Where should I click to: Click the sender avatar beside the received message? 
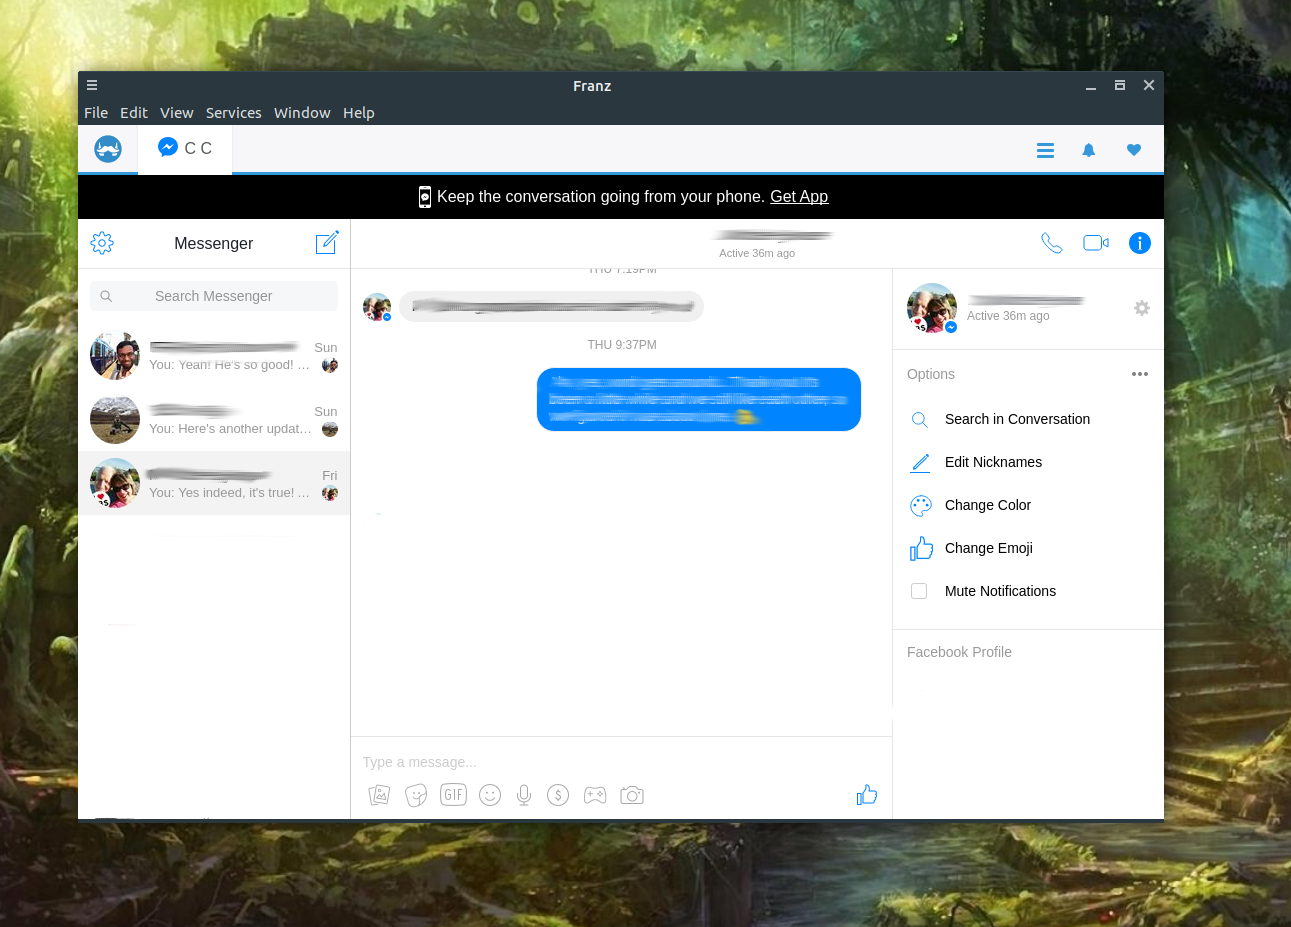point(377,307)
